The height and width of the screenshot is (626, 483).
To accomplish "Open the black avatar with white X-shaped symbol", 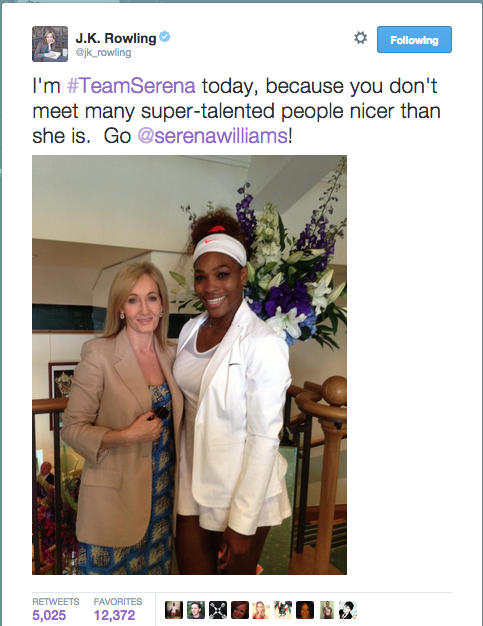I will click(218, 610).
